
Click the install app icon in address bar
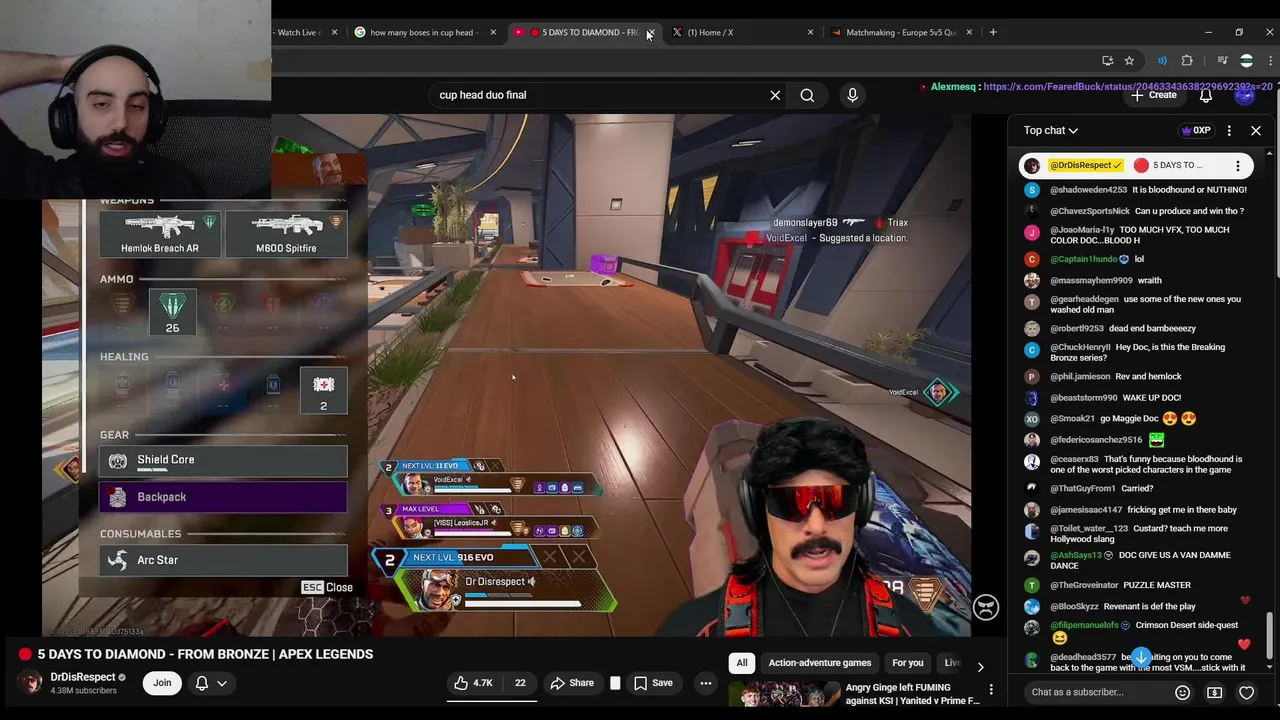click(x=1107, y=60)
